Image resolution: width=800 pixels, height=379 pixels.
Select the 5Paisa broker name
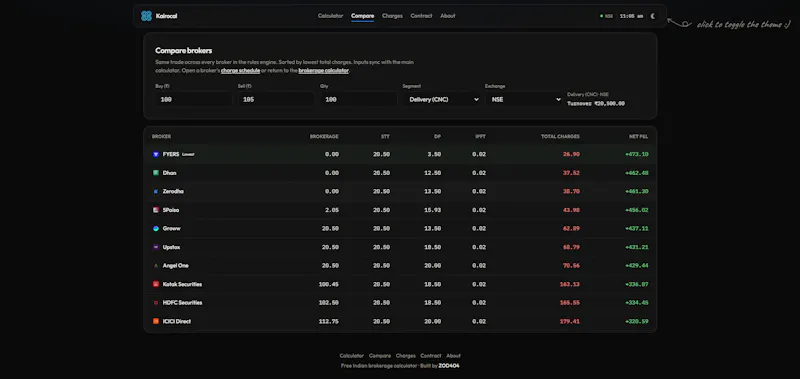click(171, 210)
